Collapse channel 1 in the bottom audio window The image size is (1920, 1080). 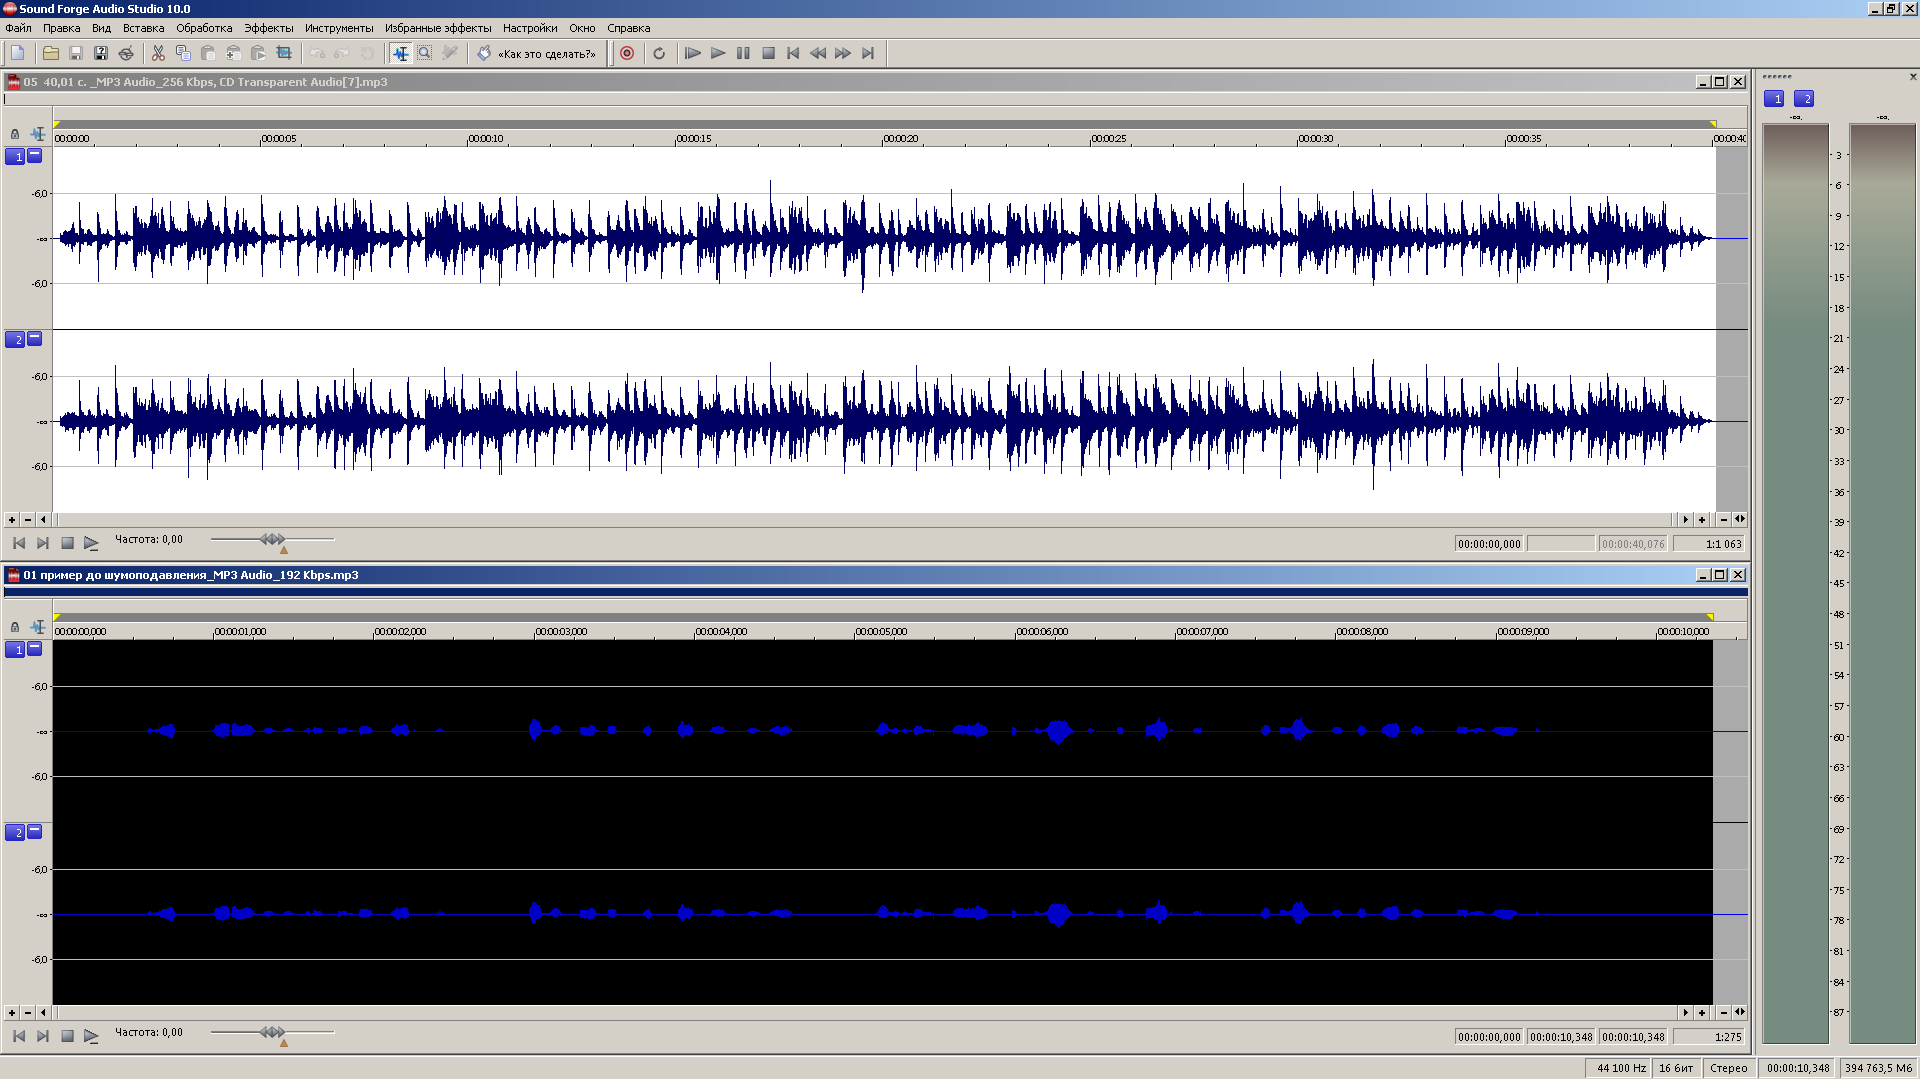[35, 648]
